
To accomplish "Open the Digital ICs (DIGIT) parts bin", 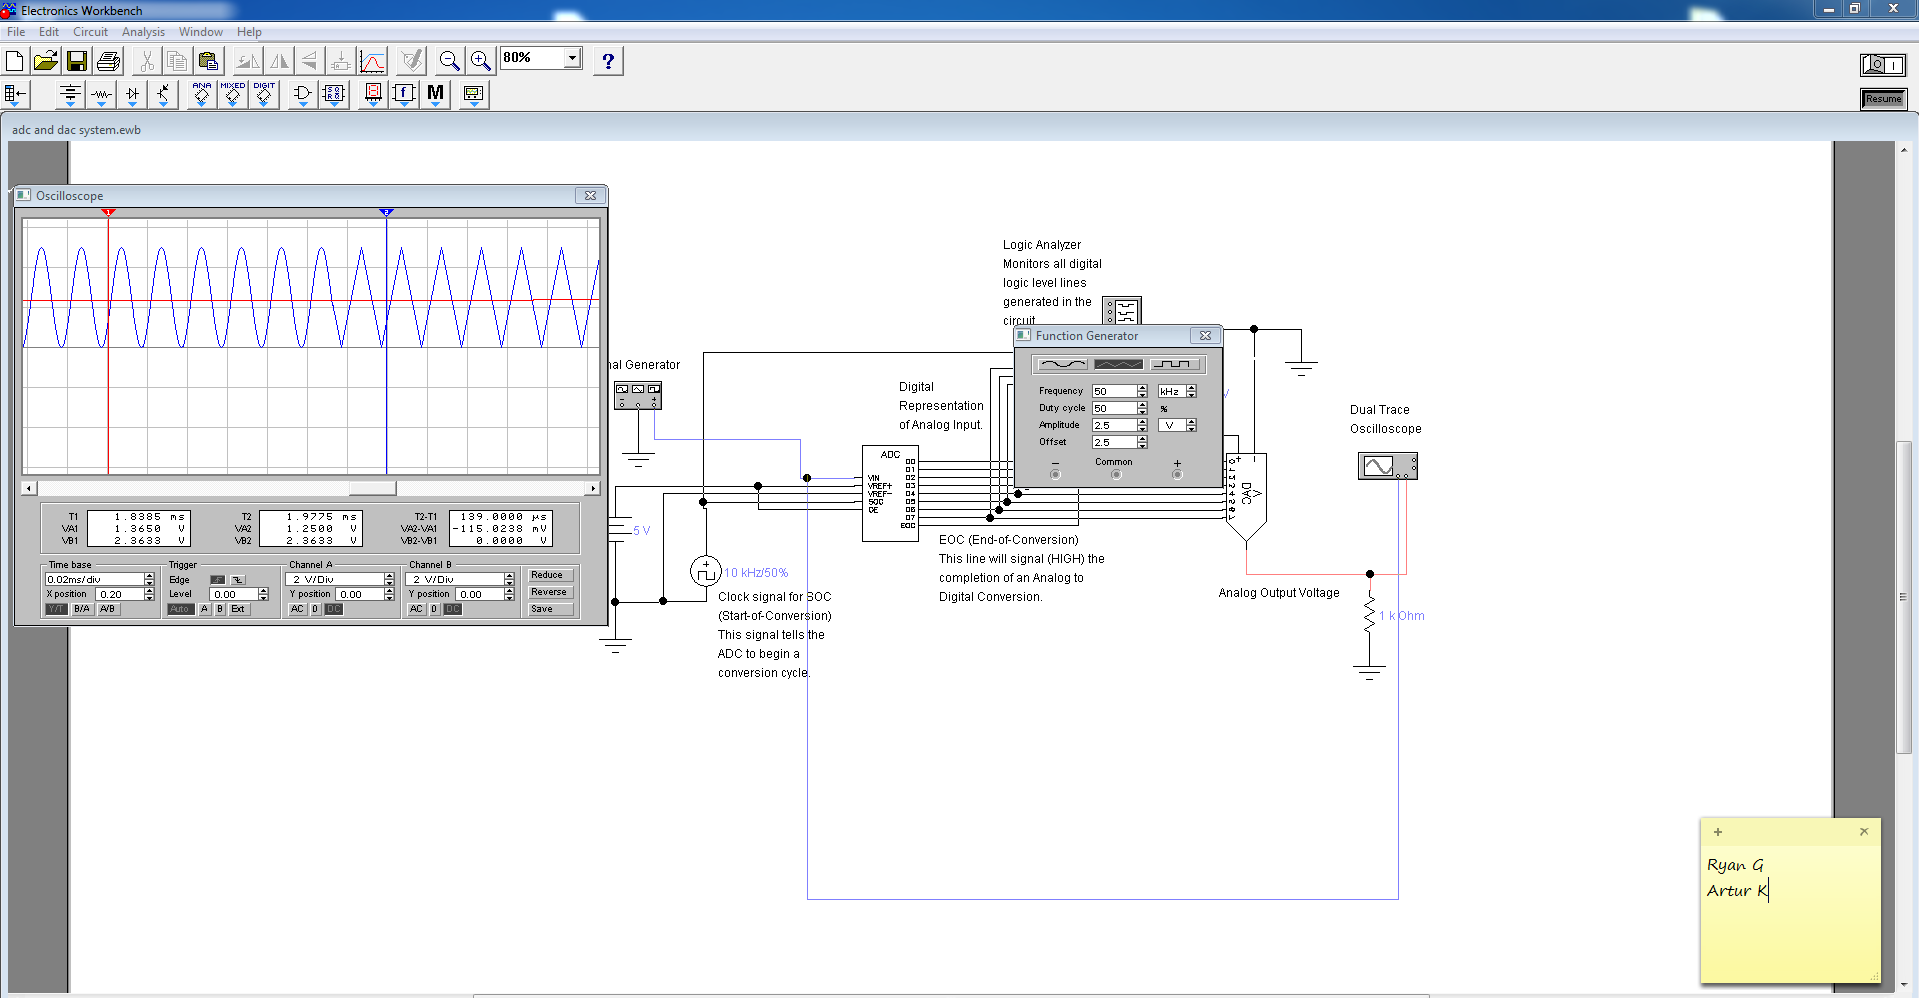I will 264,95.
